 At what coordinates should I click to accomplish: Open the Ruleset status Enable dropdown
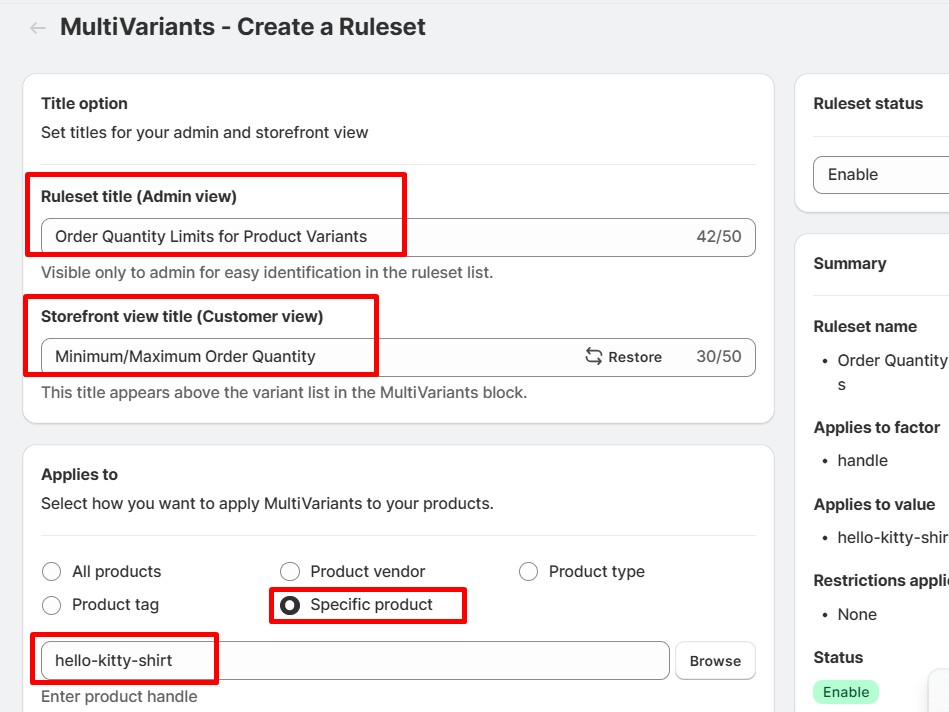881,175
